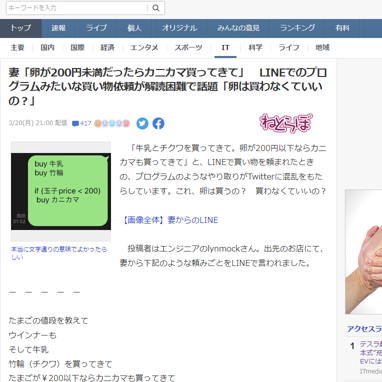Go to the ランキング tab
The image size is (382, 382).
298,28
